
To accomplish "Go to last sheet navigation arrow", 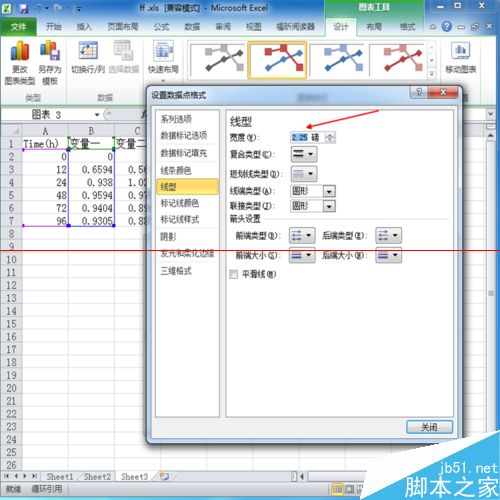I will (34, 476).
